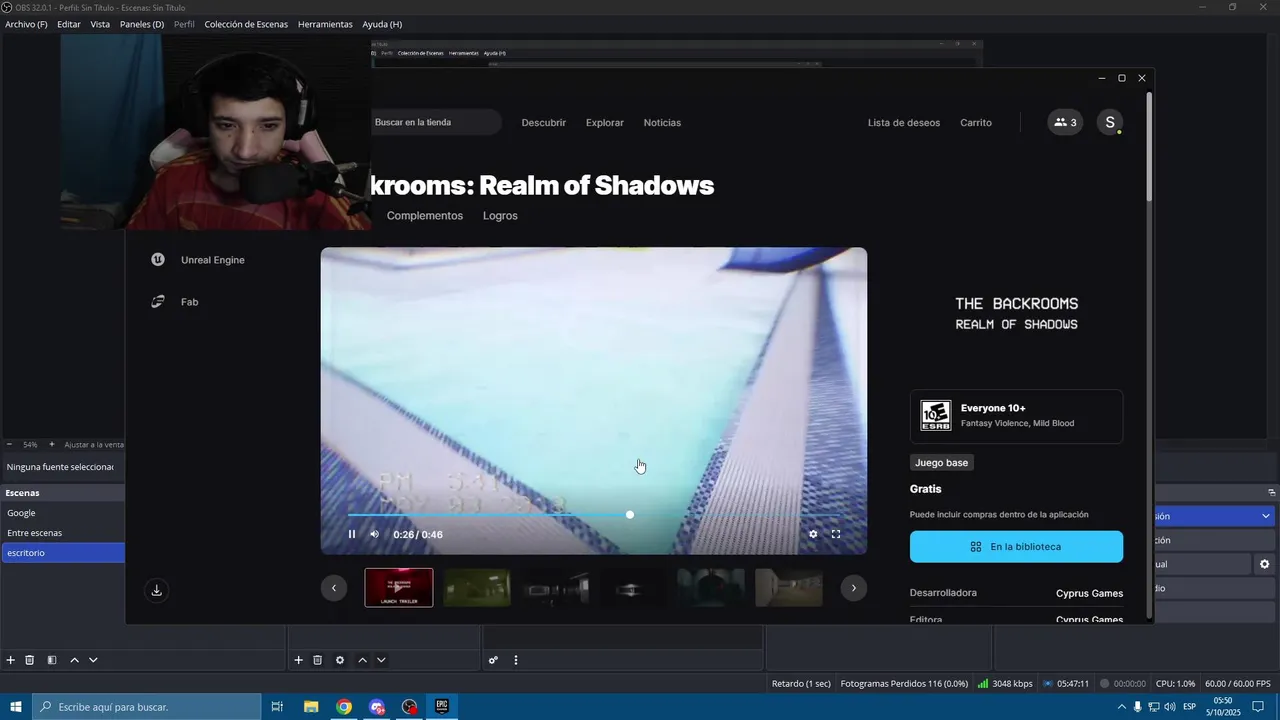Open Herramientas menu

click(325, 24)
